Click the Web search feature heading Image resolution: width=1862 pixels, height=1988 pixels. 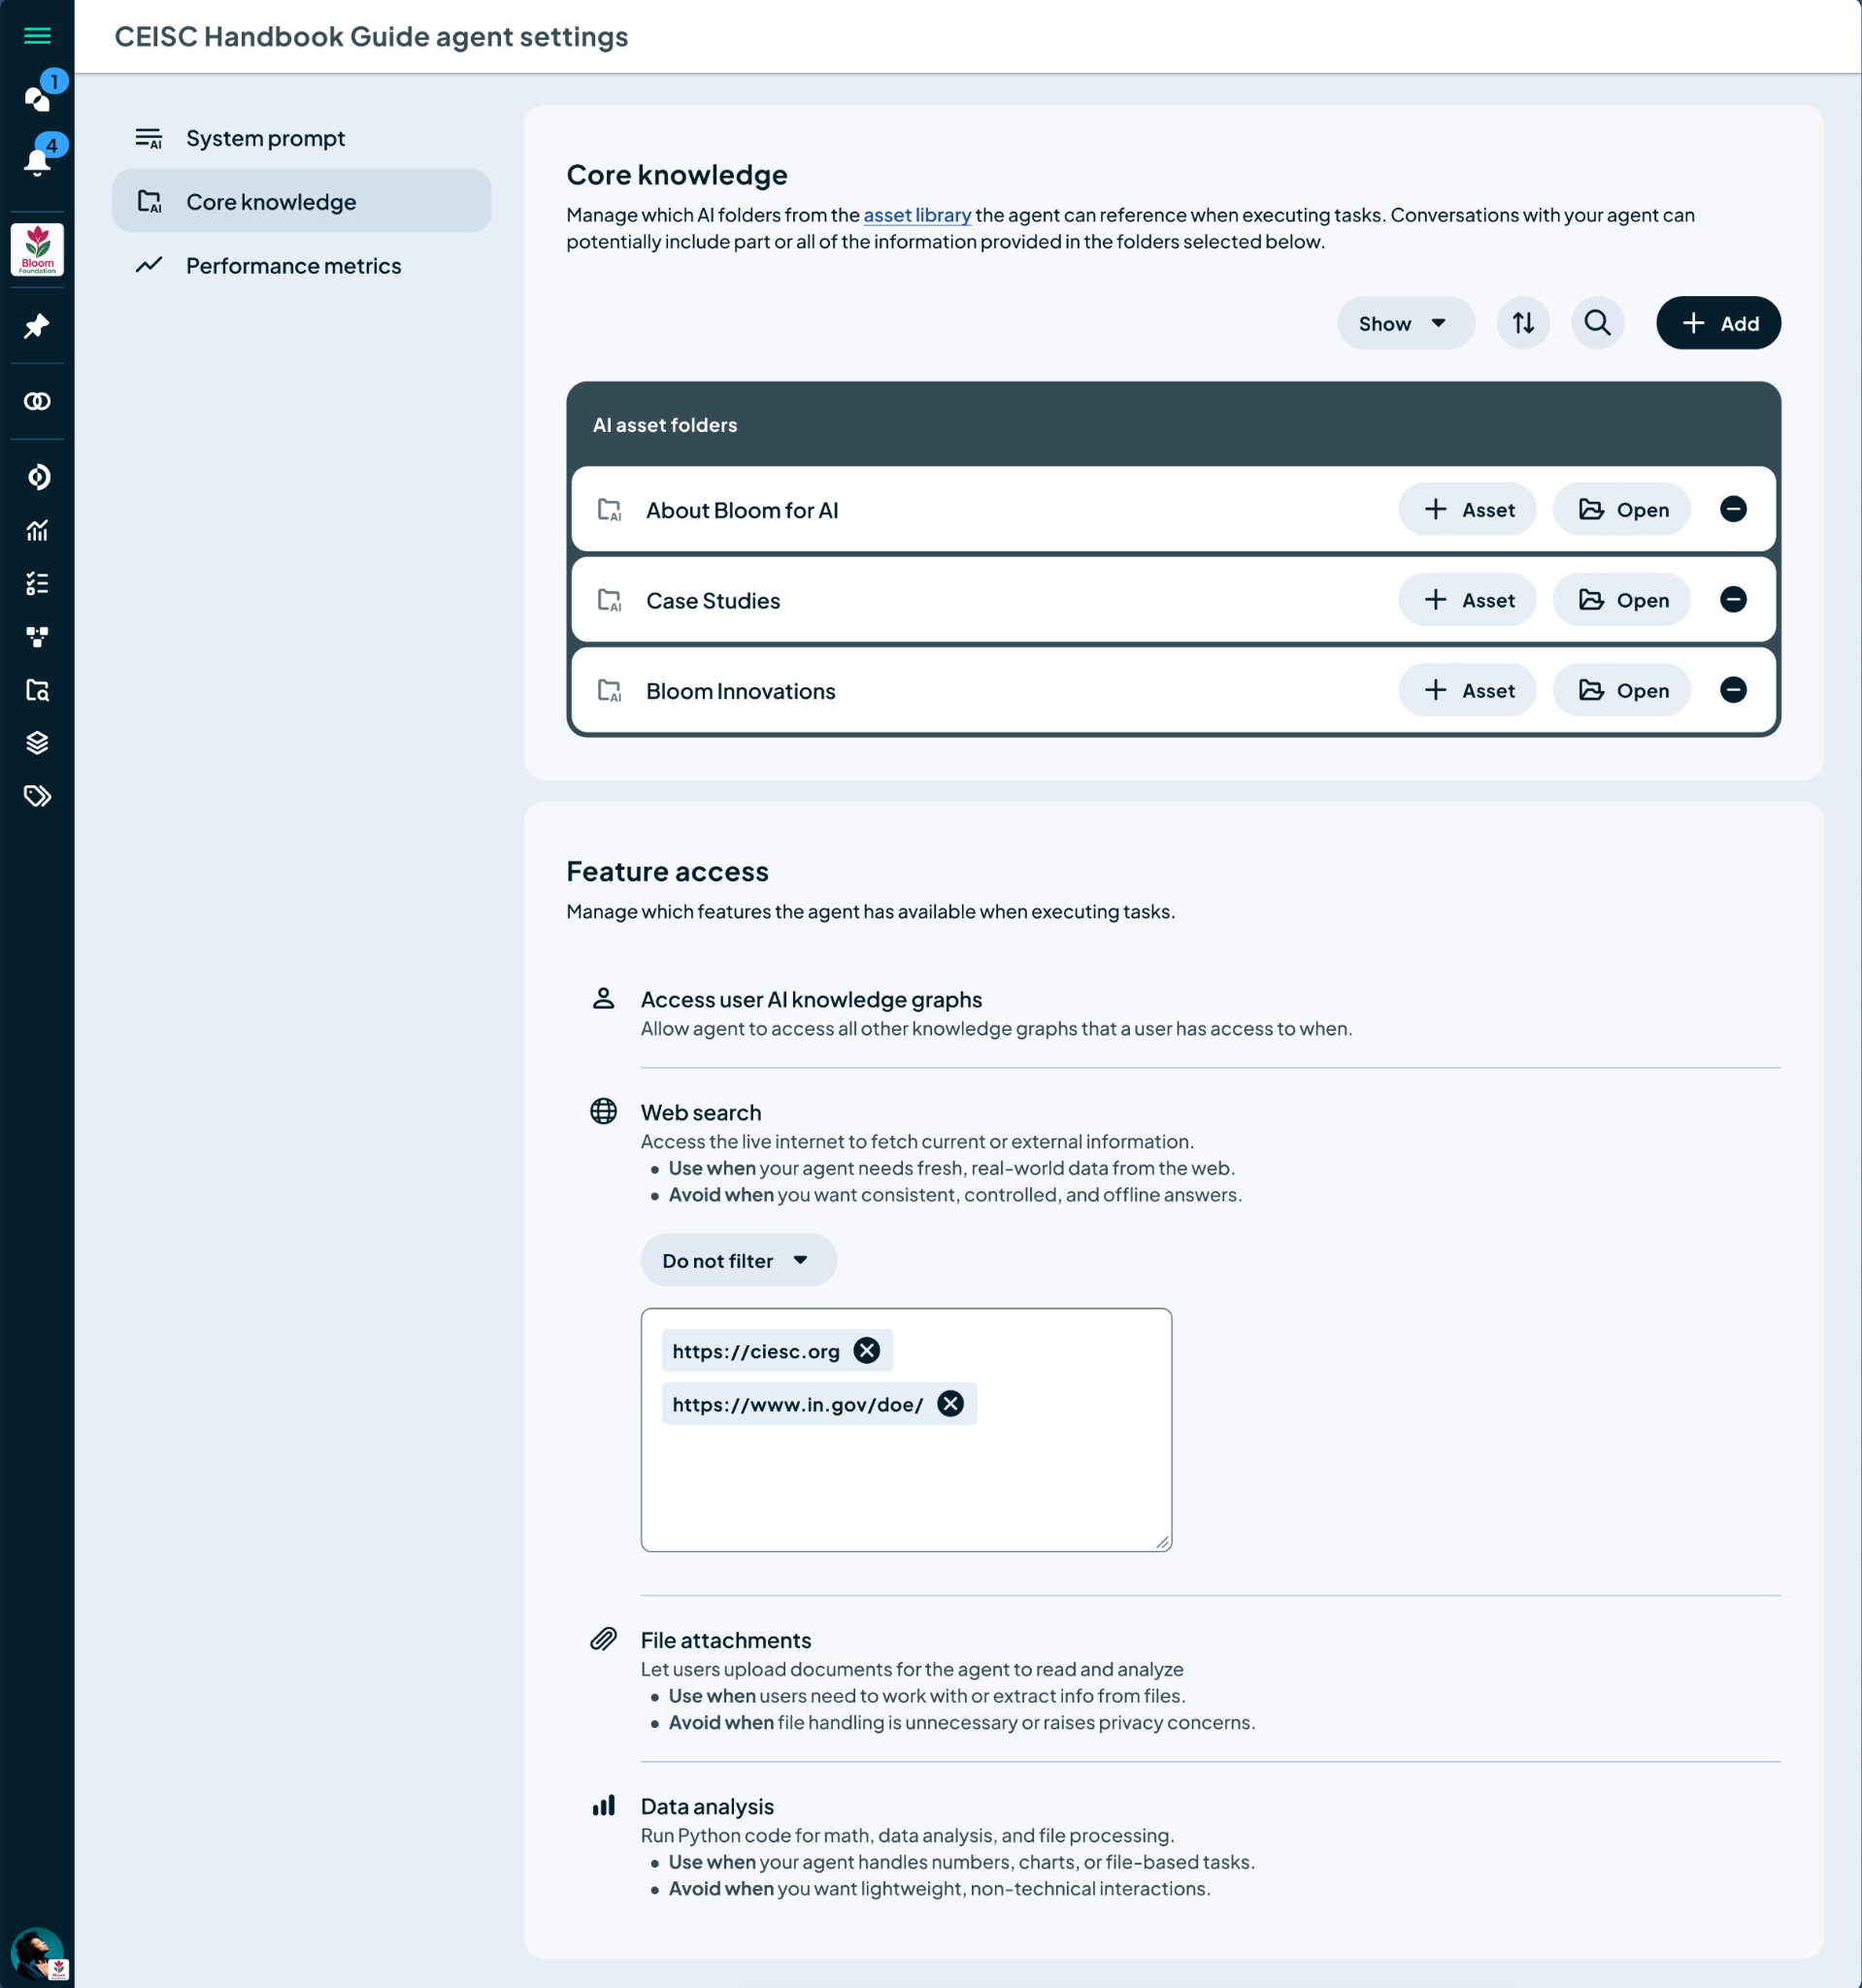[x=701, y=1112]
